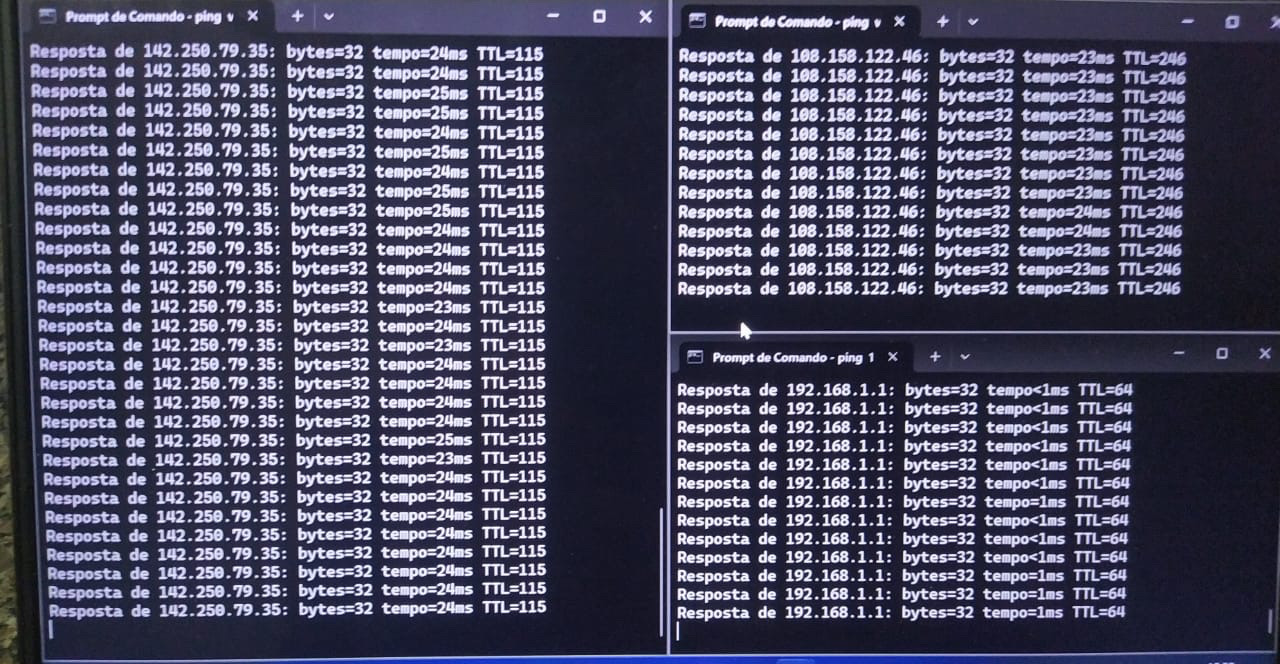The width and height of the screenshot is (1280, 664).
Task: Click the scrollbar in the 142.250.79.35 terminal
Action: (661, 570)
